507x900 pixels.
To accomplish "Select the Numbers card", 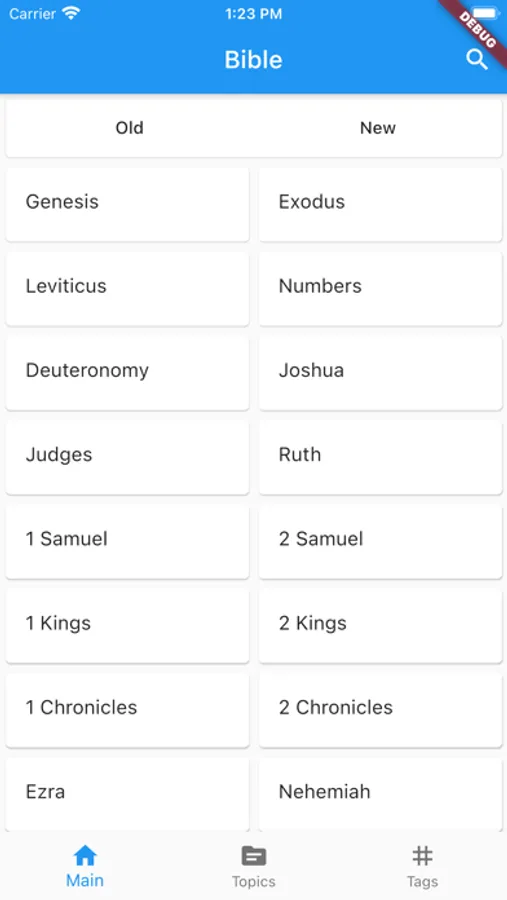I will point(380,289).
